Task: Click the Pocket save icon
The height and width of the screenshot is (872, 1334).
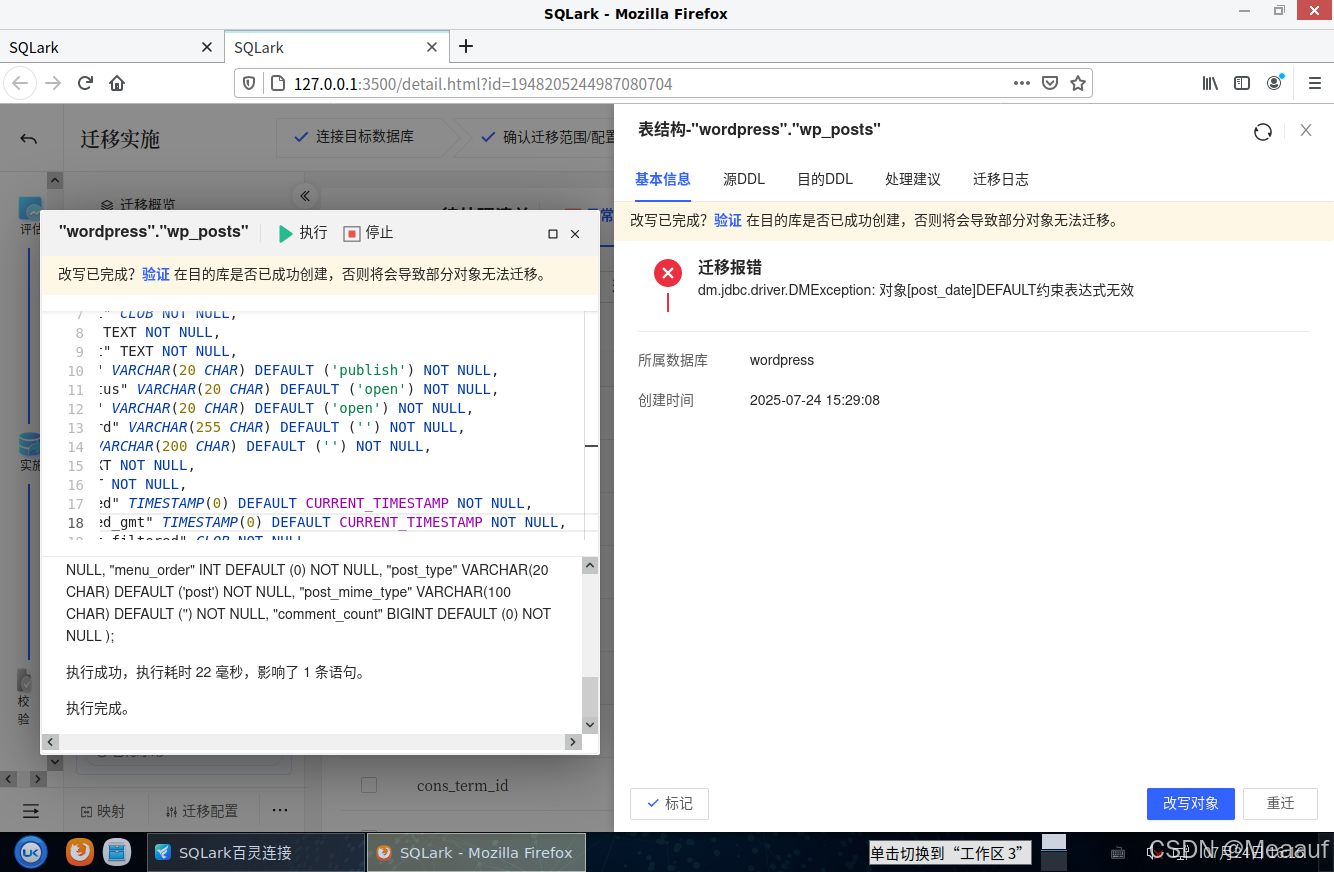Action: [x=1050, y=83]
